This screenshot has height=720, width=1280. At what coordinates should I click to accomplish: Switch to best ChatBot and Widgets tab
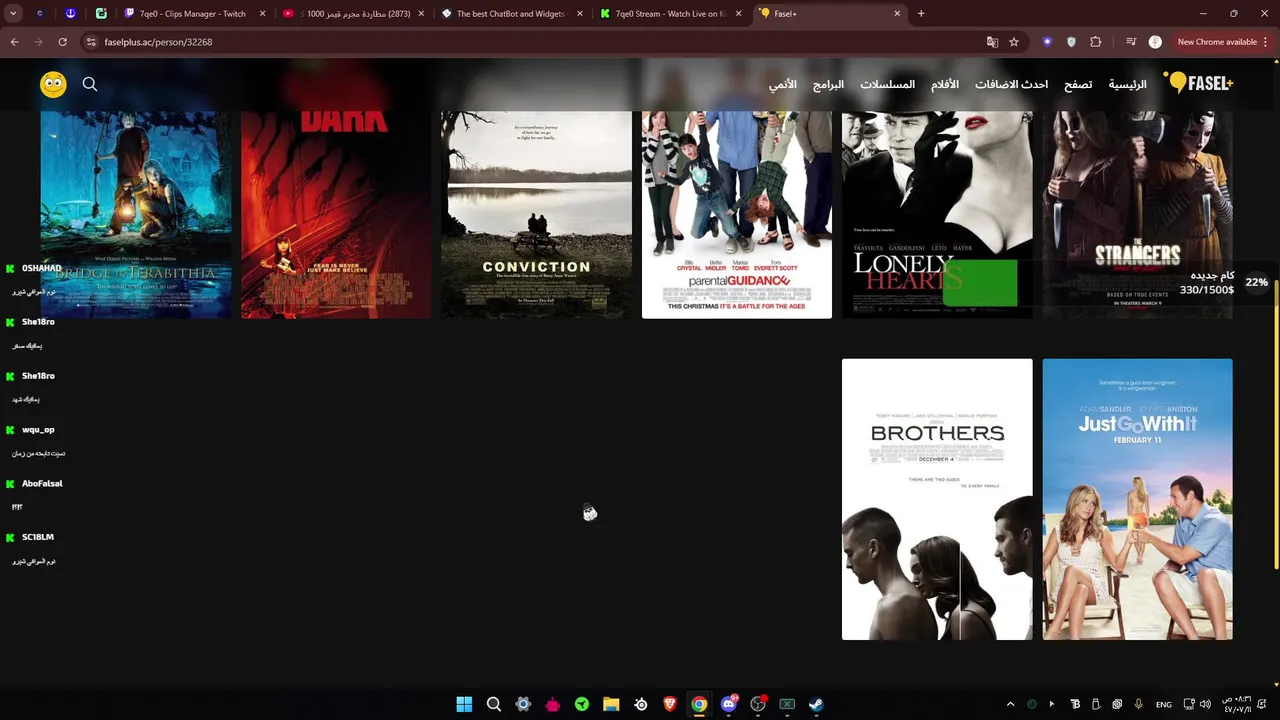[512, 14]
